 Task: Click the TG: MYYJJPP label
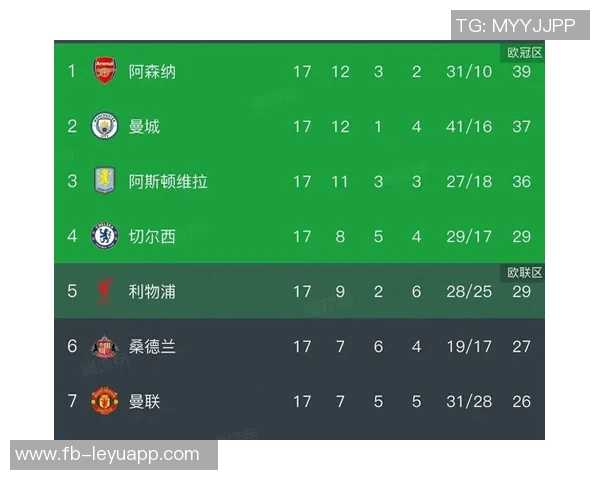pyautogui.click(x=516, y=25)
